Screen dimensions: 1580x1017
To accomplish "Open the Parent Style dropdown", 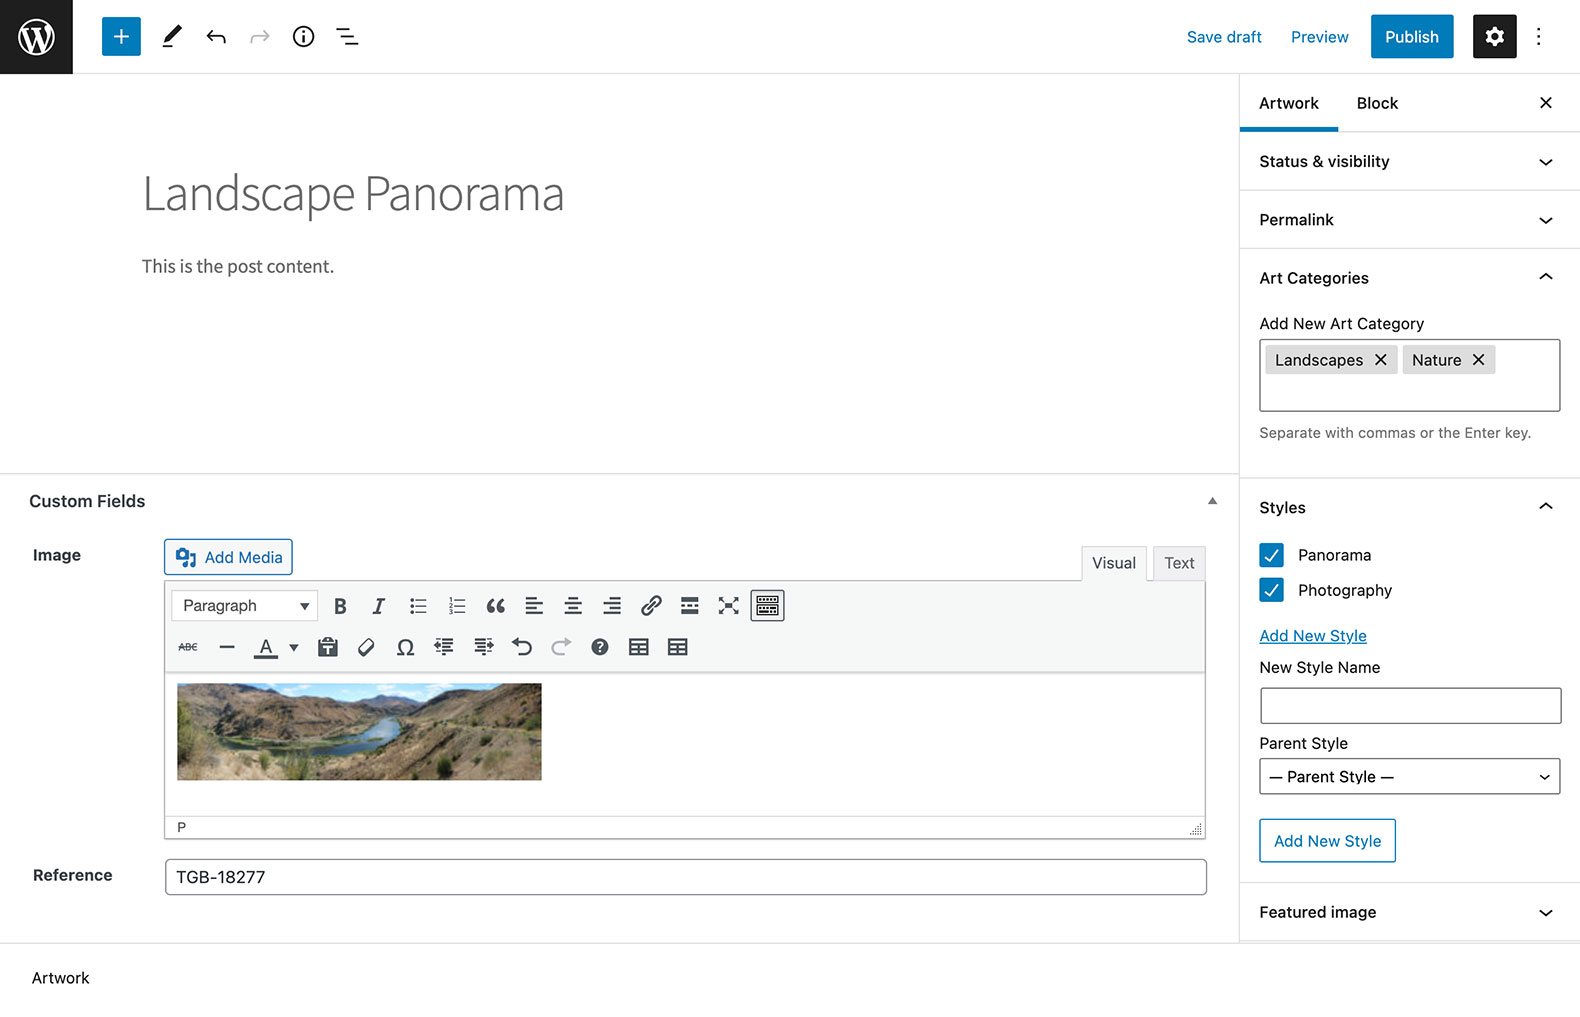I will coord(1409,777).
